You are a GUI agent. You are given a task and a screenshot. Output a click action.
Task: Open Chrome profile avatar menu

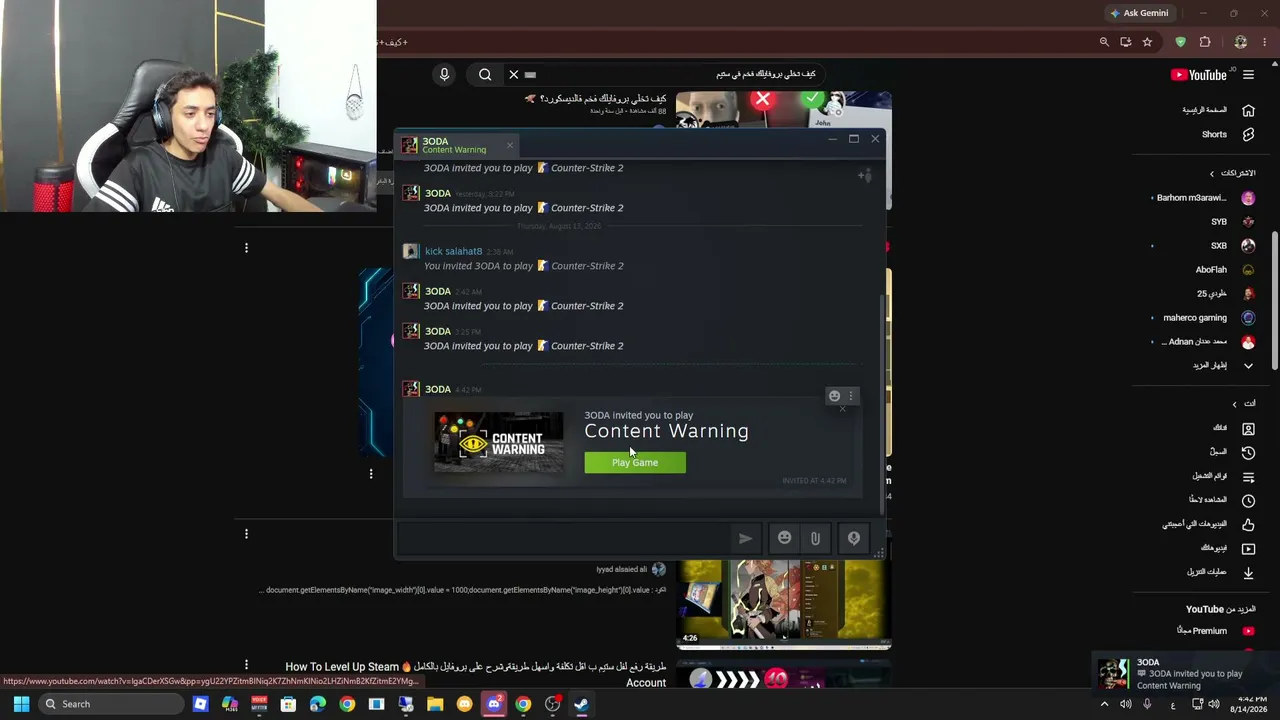pos(1241,42)
